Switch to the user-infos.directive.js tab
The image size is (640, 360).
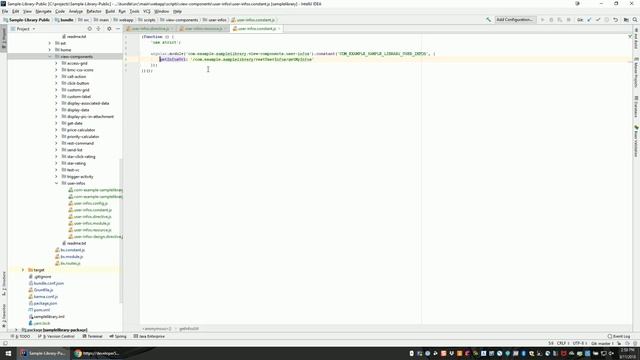(x=150, y=29)
